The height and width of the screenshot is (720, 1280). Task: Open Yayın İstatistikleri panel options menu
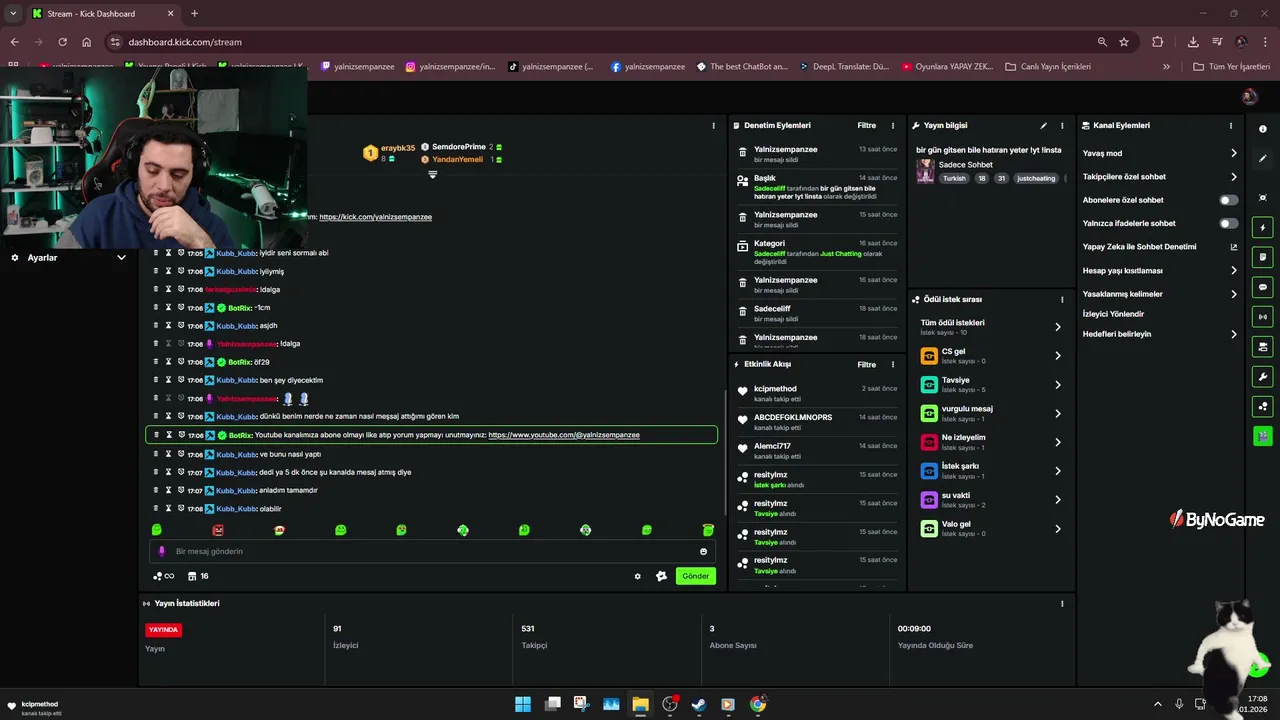(1062, 604)
